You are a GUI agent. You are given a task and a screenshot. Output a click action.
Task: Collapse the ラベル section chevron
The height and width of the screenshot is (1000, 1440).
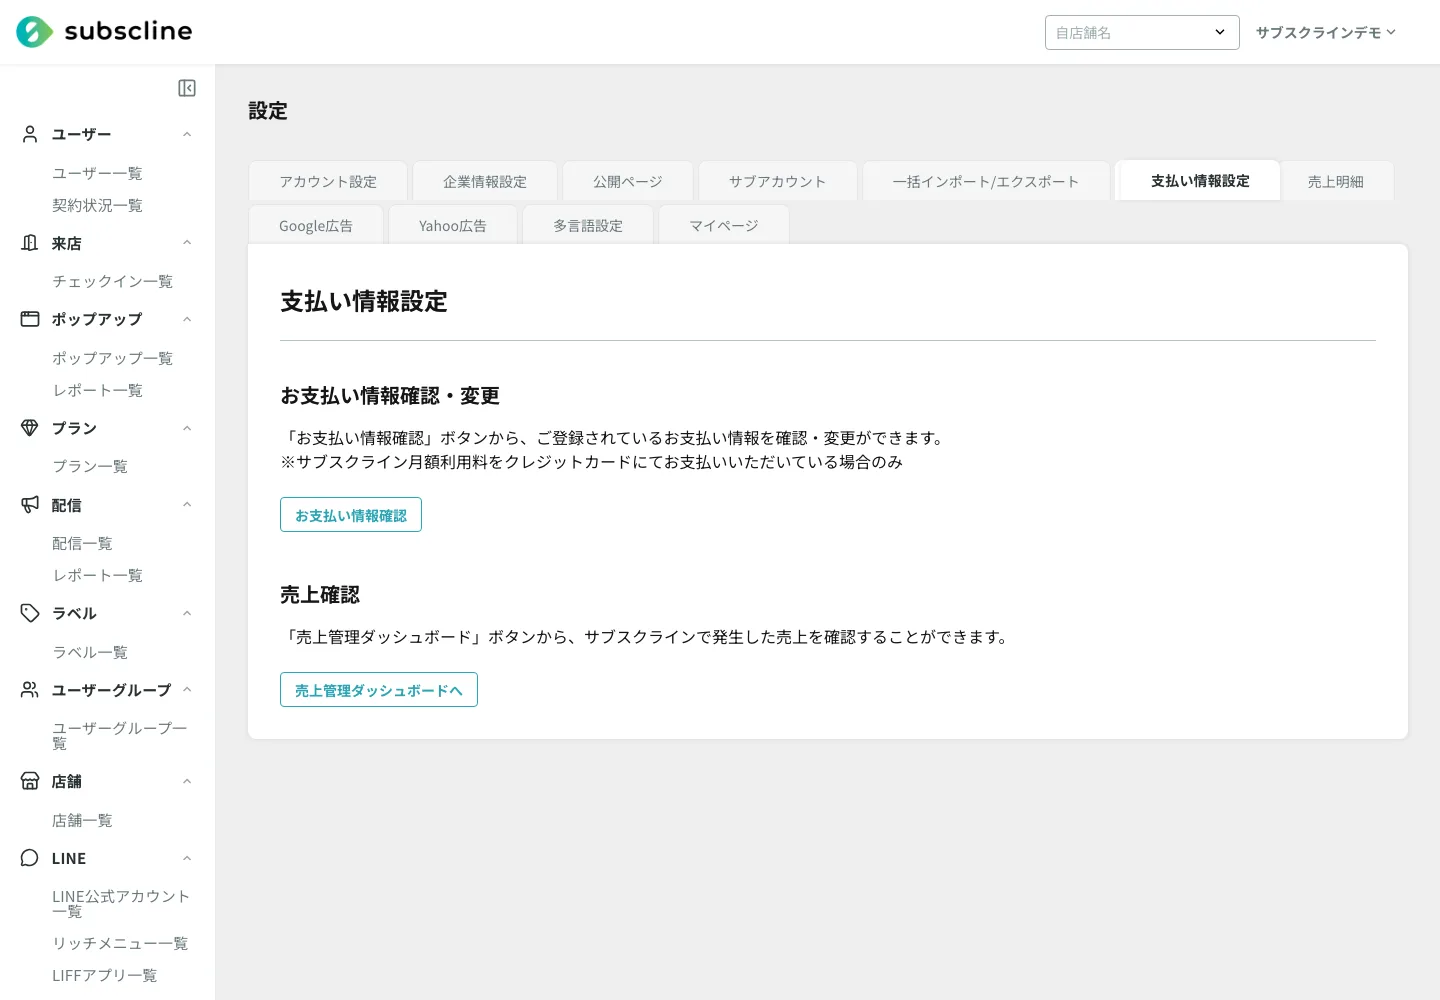point(187,613)
